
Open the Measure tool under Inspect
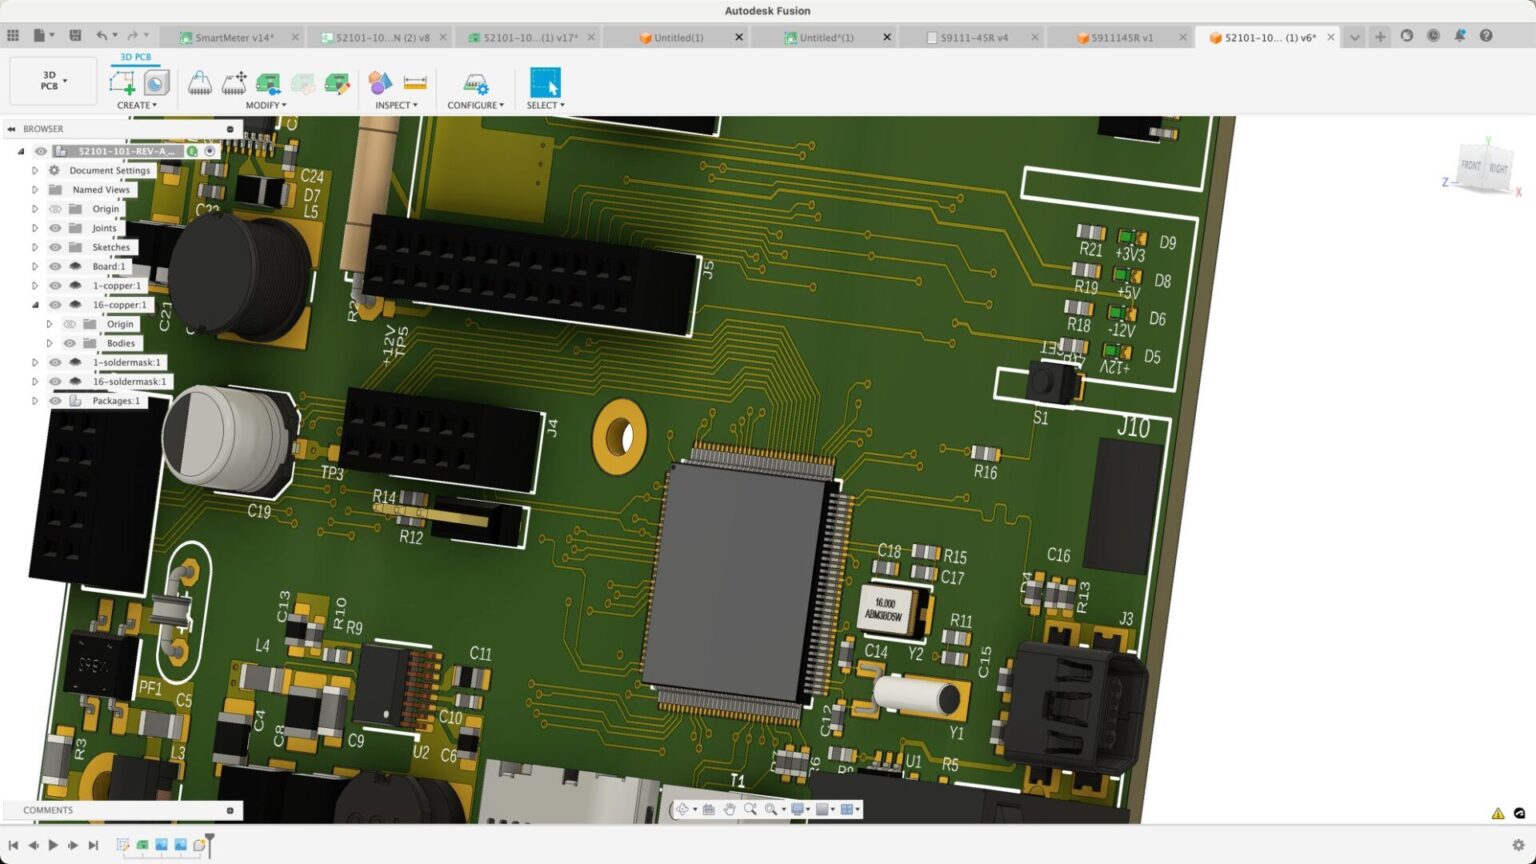416,84
